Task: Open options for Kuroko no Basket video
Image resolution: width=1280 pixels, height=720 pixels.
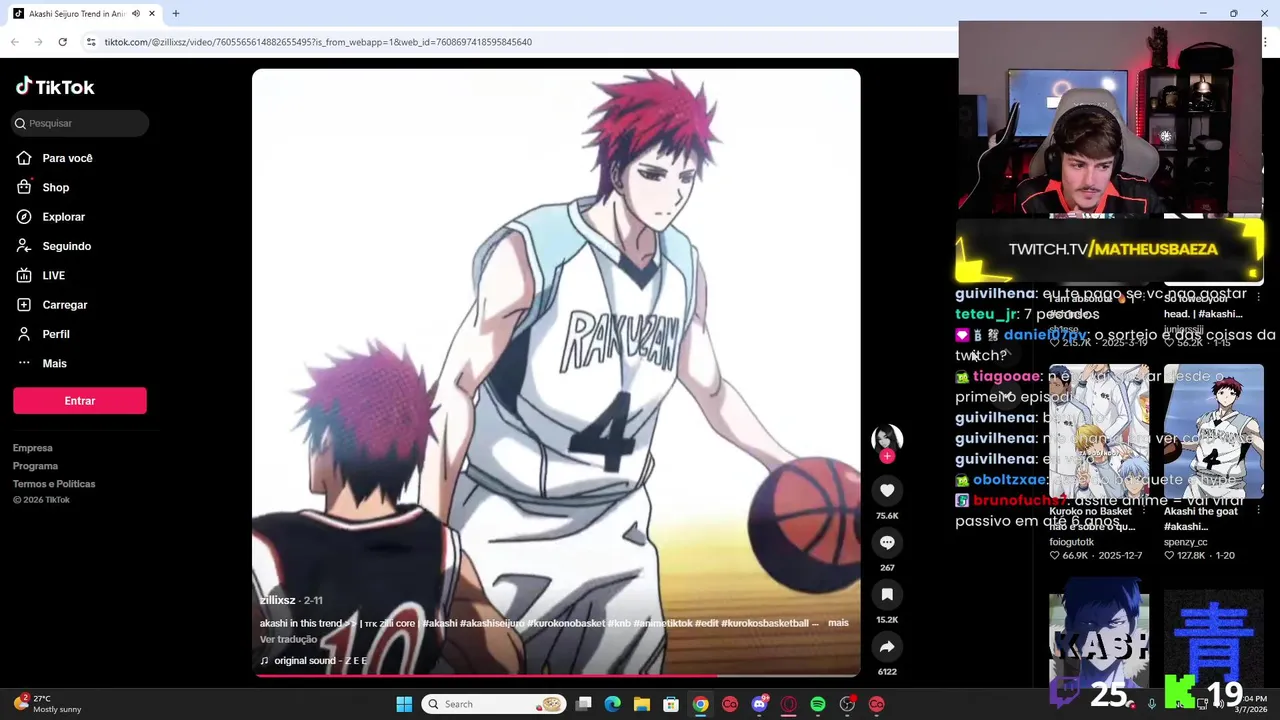Action: [x=1143, y=512]
